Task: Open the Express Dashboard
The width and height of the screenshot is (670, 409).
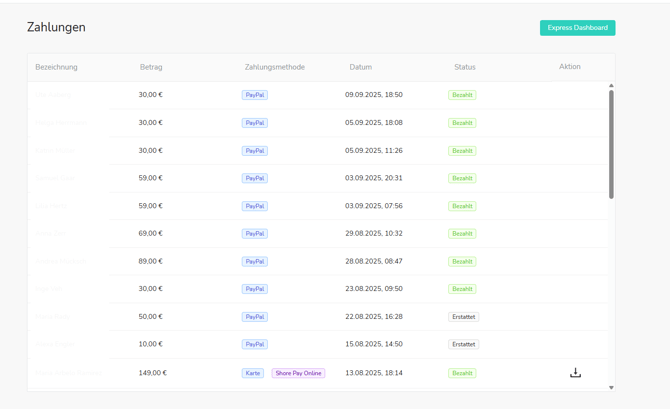Action: (577, 28)
